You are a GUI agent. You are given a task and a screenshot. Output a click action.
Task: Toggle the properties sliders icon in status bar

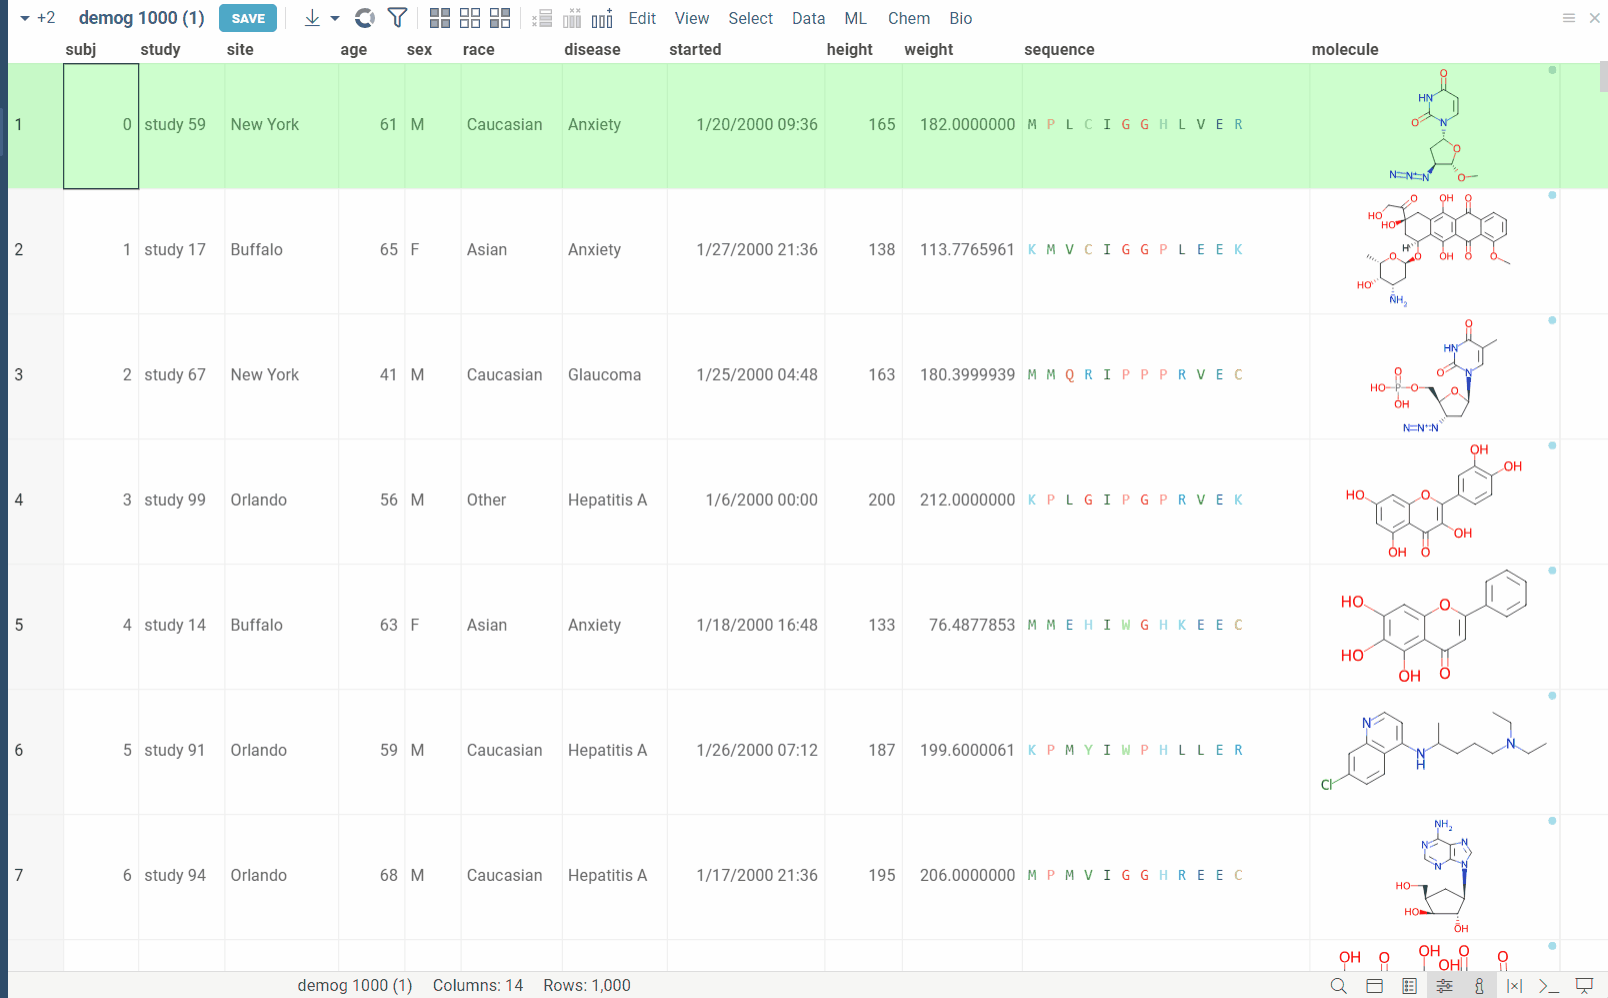pos(1445,985)
